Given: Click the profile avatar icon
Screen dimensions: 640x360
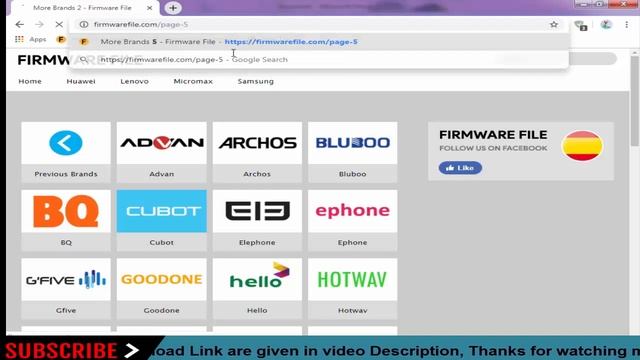Looking at the screenshot, I should pos(606,25).
